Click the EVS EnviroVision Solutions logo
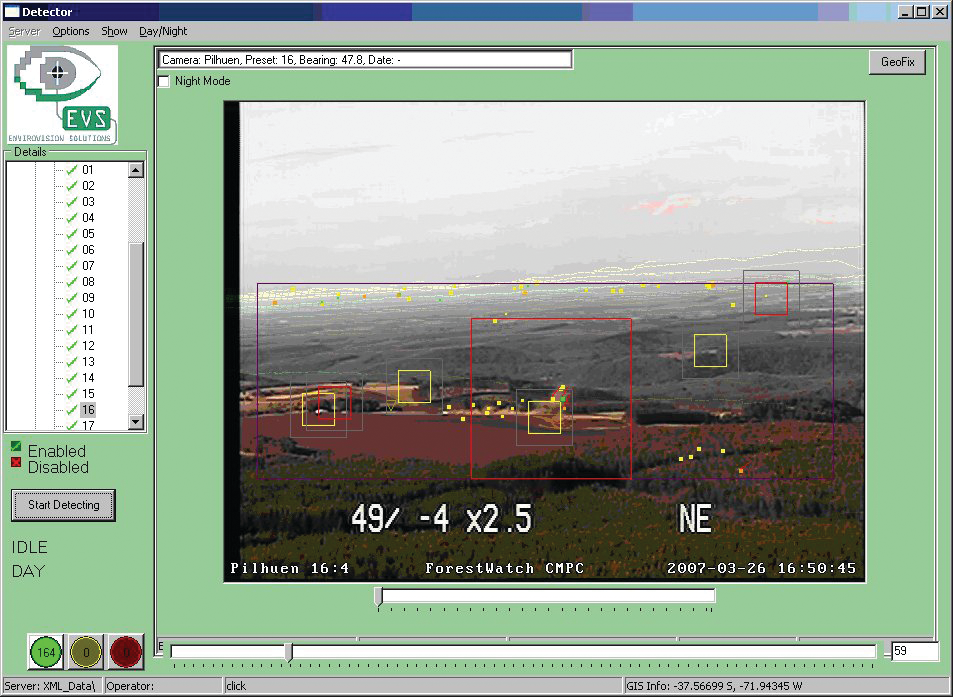This screenshot has height=697, width=953. (x=62, y=93)
